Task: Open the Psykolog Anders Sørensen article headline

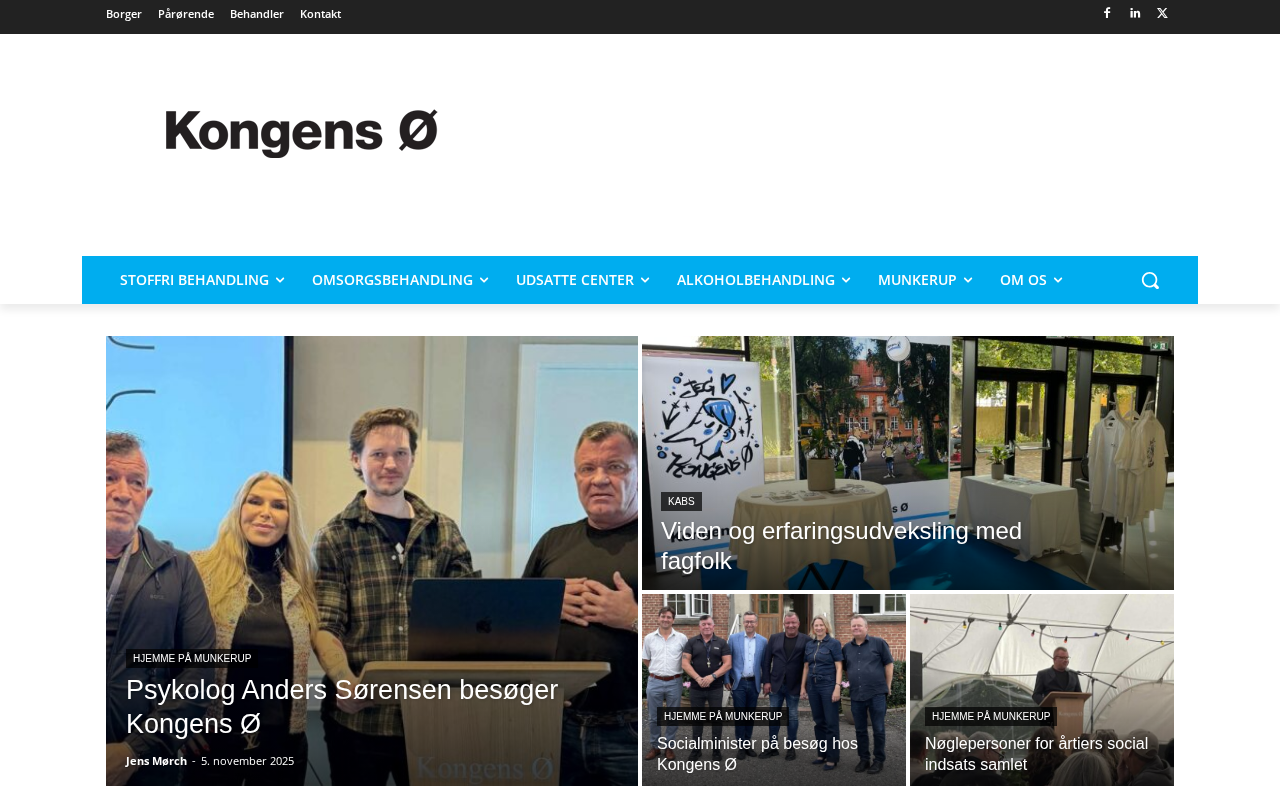Action: pyautogui.click(x=342, y=706)
